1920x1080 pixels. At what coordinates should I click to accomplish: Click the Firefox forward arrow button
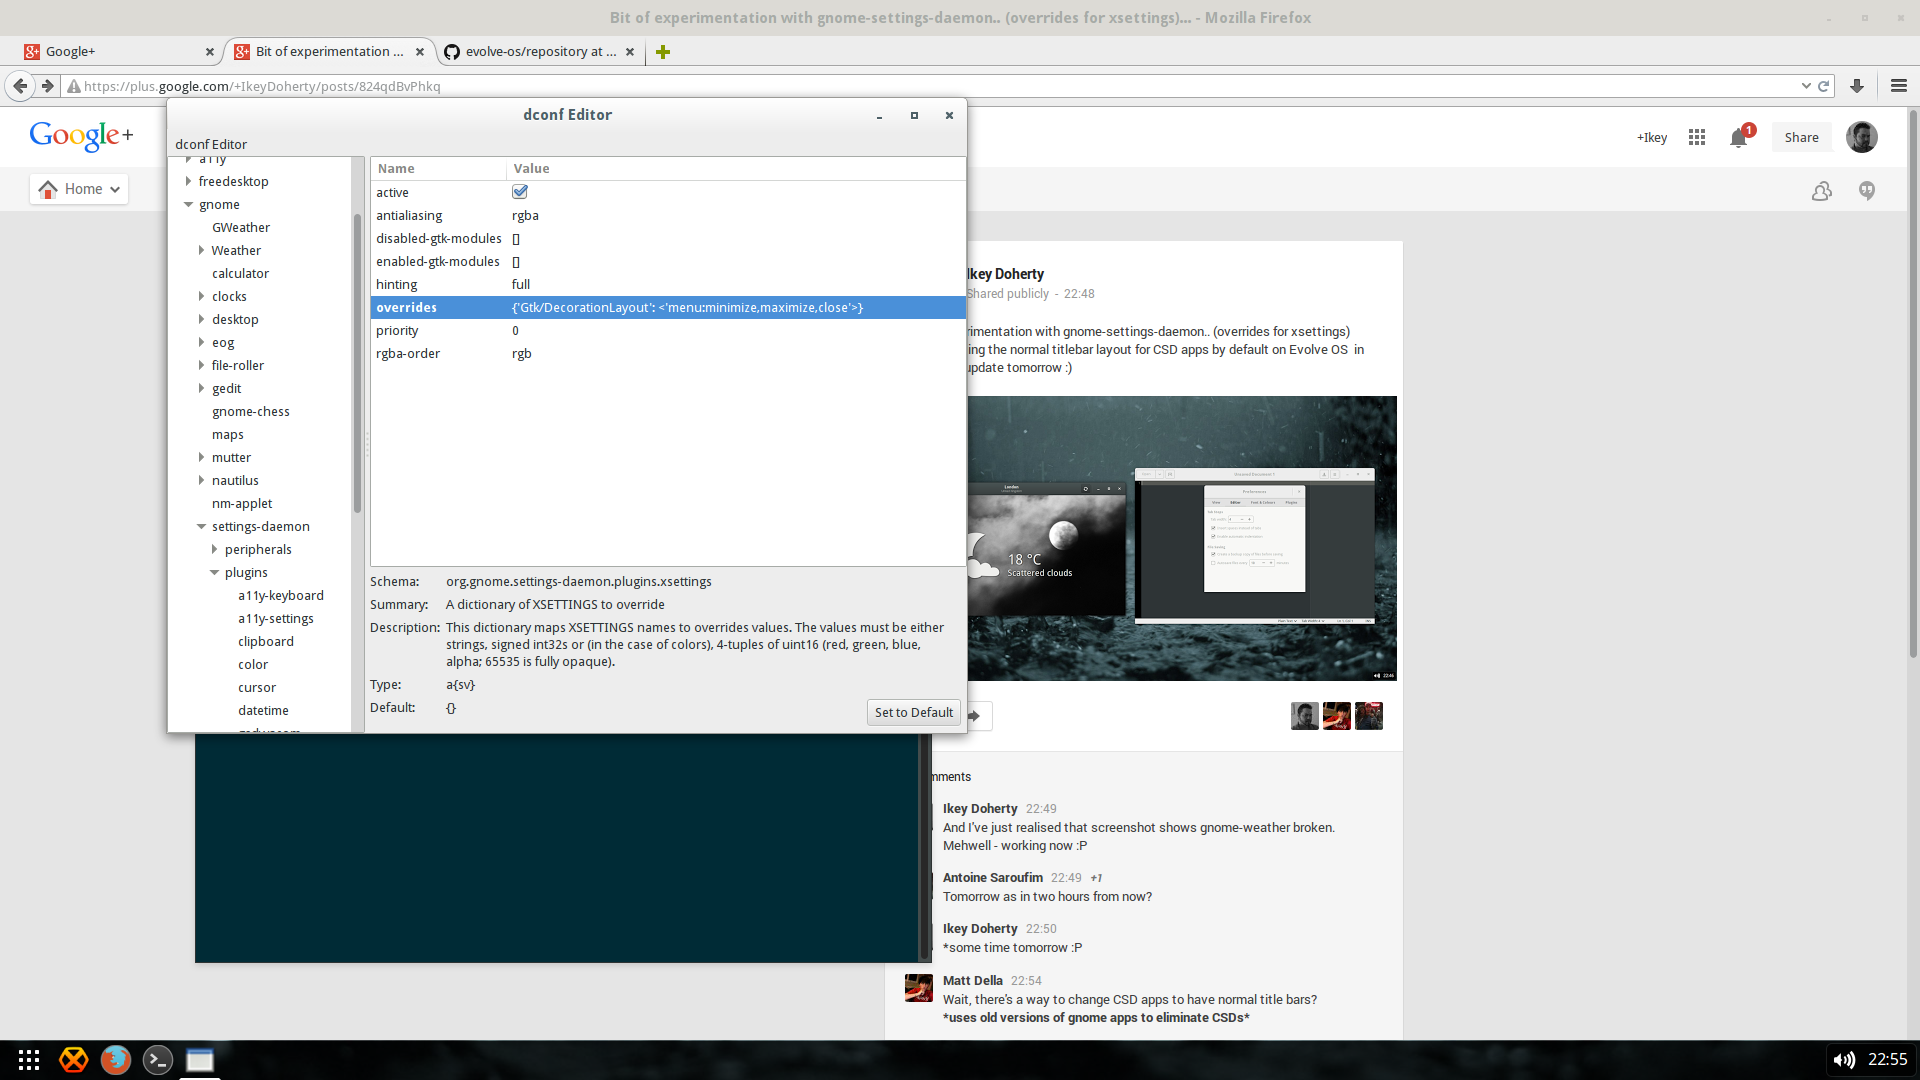coord(47,86)
